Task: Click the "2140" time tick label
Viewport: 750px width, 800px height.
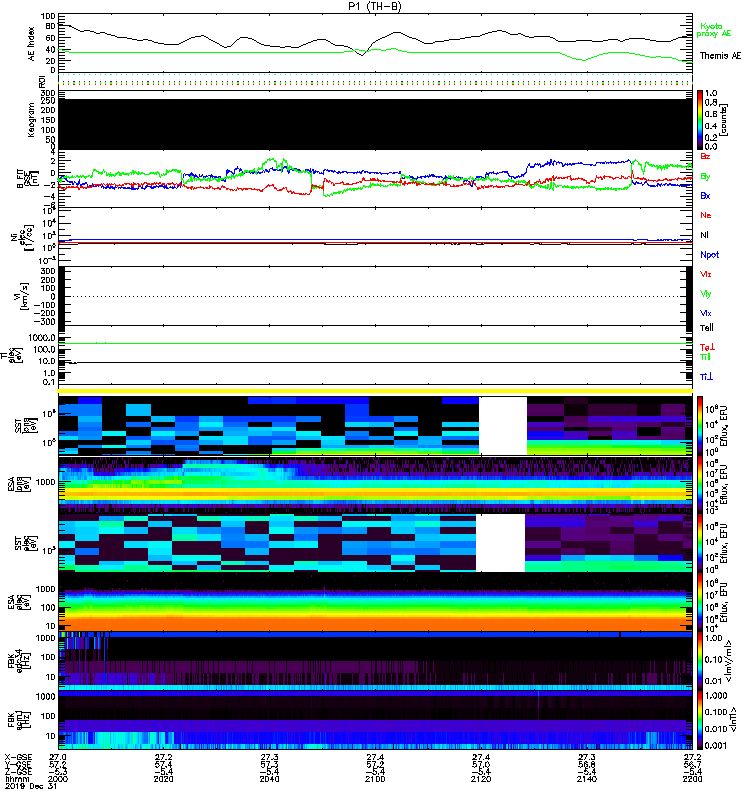Action: pyautogui.click(x=587, y=779)
